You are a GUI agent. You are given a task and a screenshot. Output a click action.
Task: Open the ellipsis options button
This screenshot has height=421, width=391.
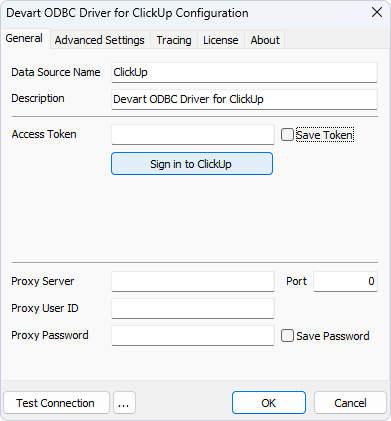[124, 403]
